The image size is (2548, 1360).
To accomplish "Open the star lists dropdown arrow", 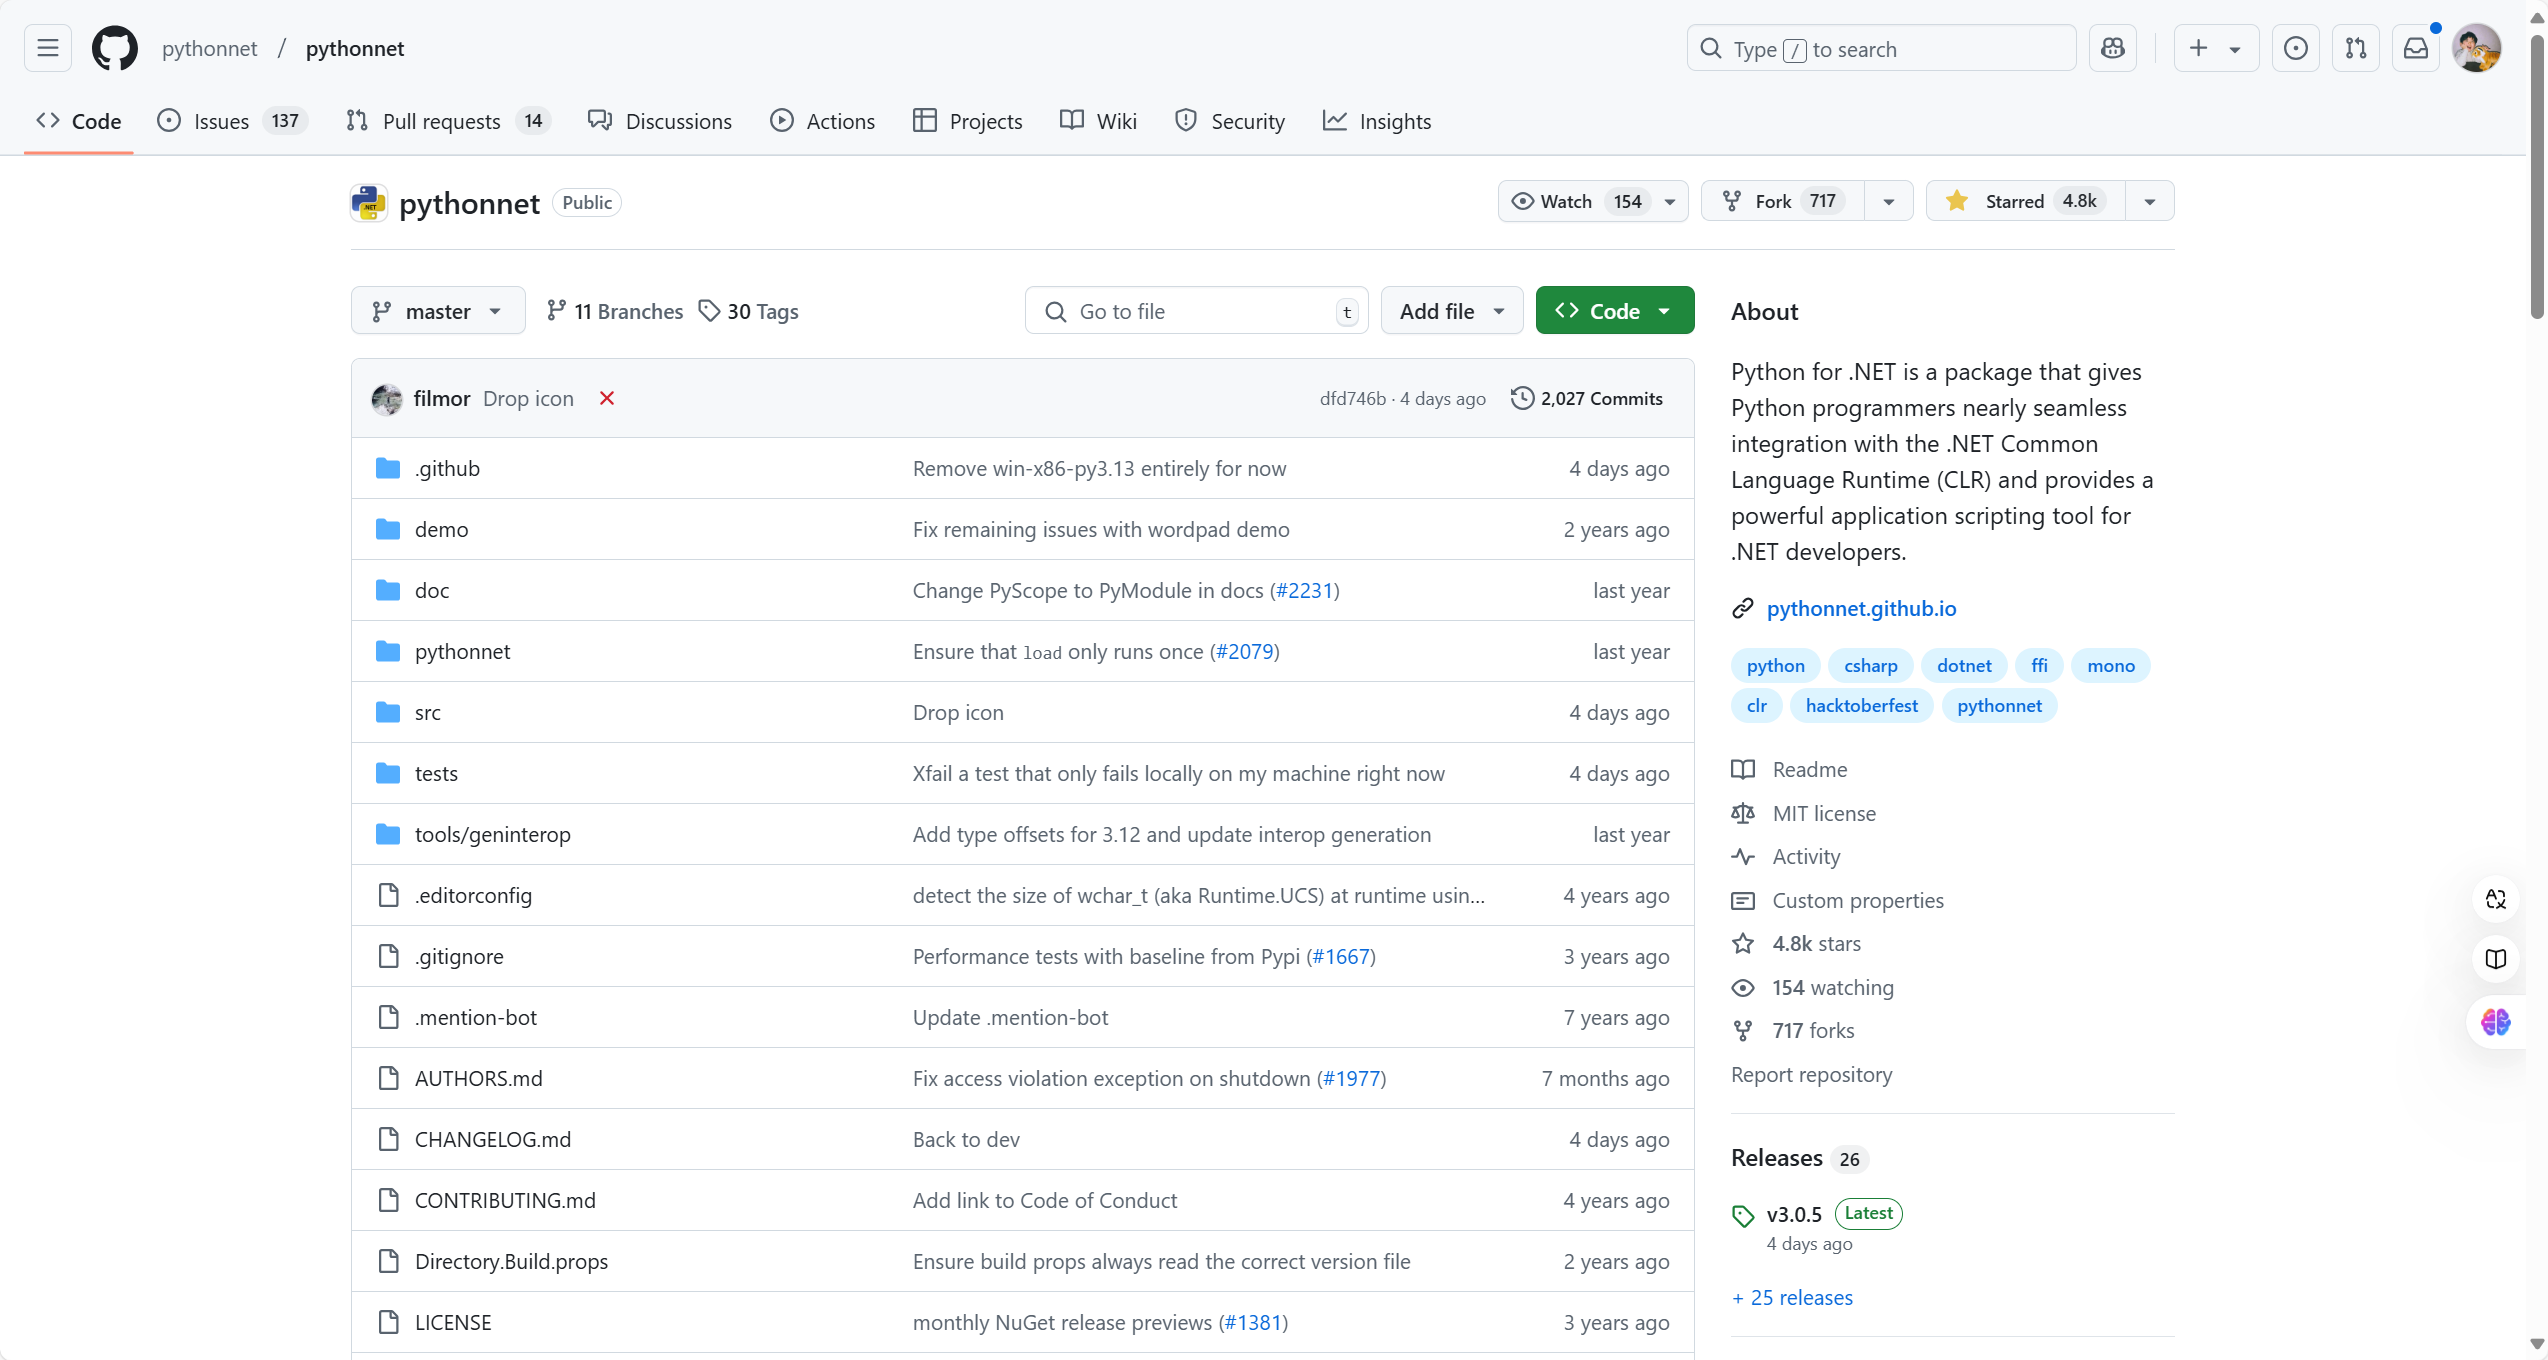I will (x=2149, y=201).
